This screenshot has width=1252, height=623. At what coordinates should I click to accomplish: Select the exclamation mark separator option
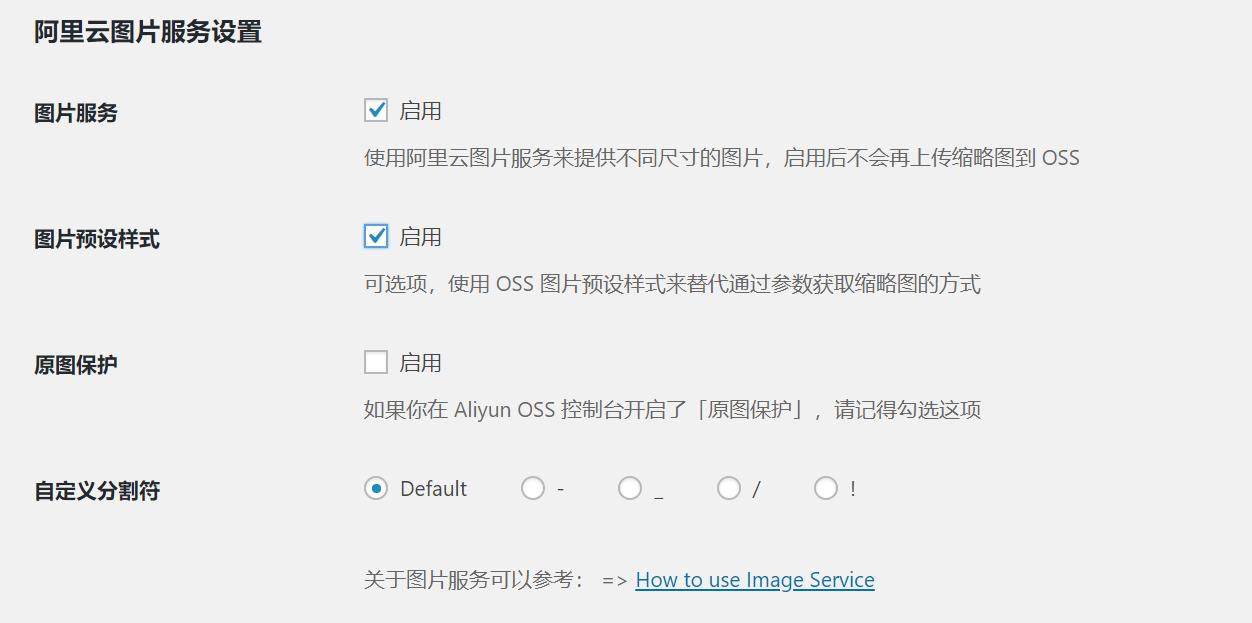pyautogui.click(x=826, y=488)
